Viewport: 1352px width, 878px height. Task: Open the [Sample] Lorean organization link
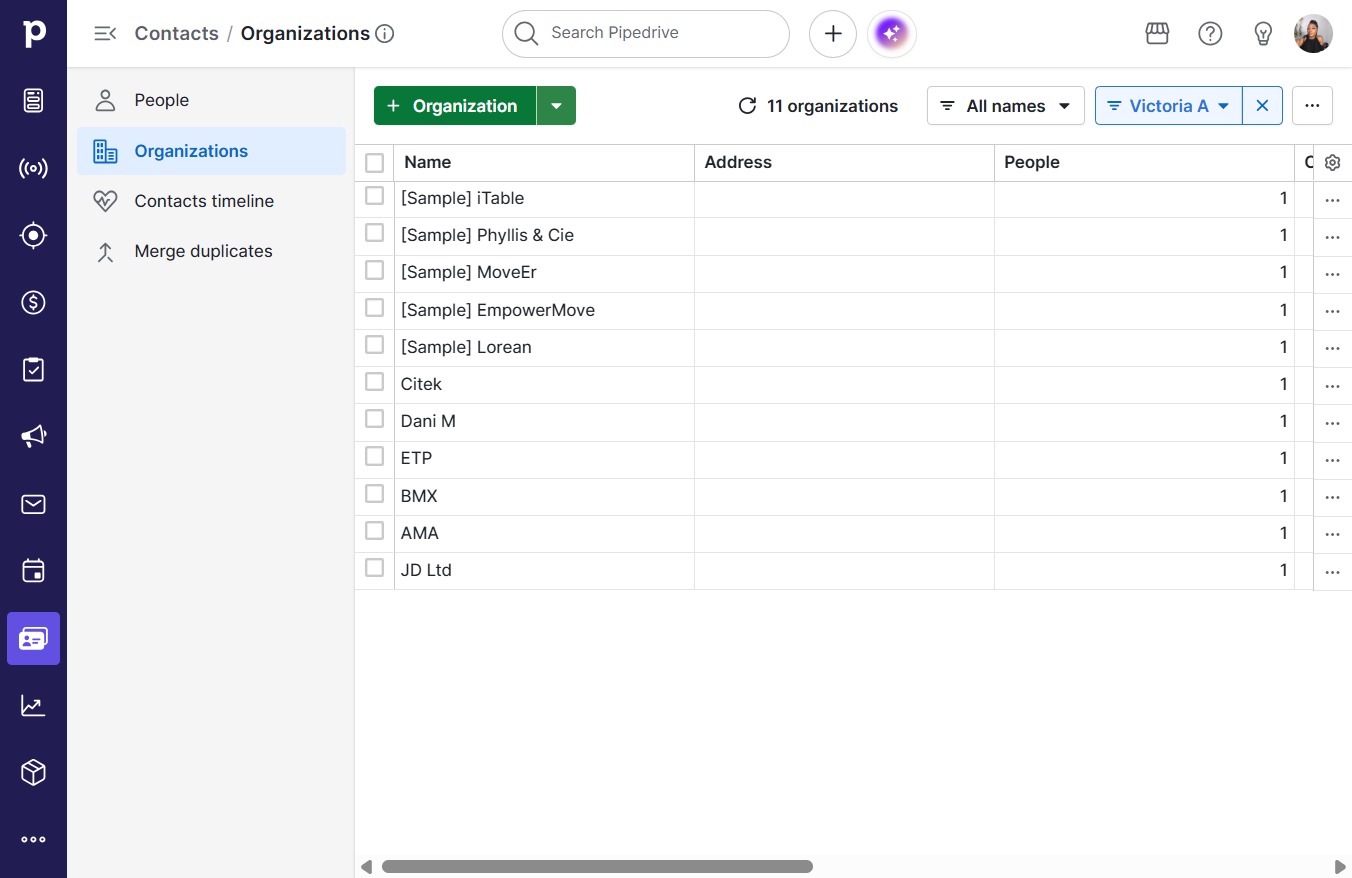point(466,347)
